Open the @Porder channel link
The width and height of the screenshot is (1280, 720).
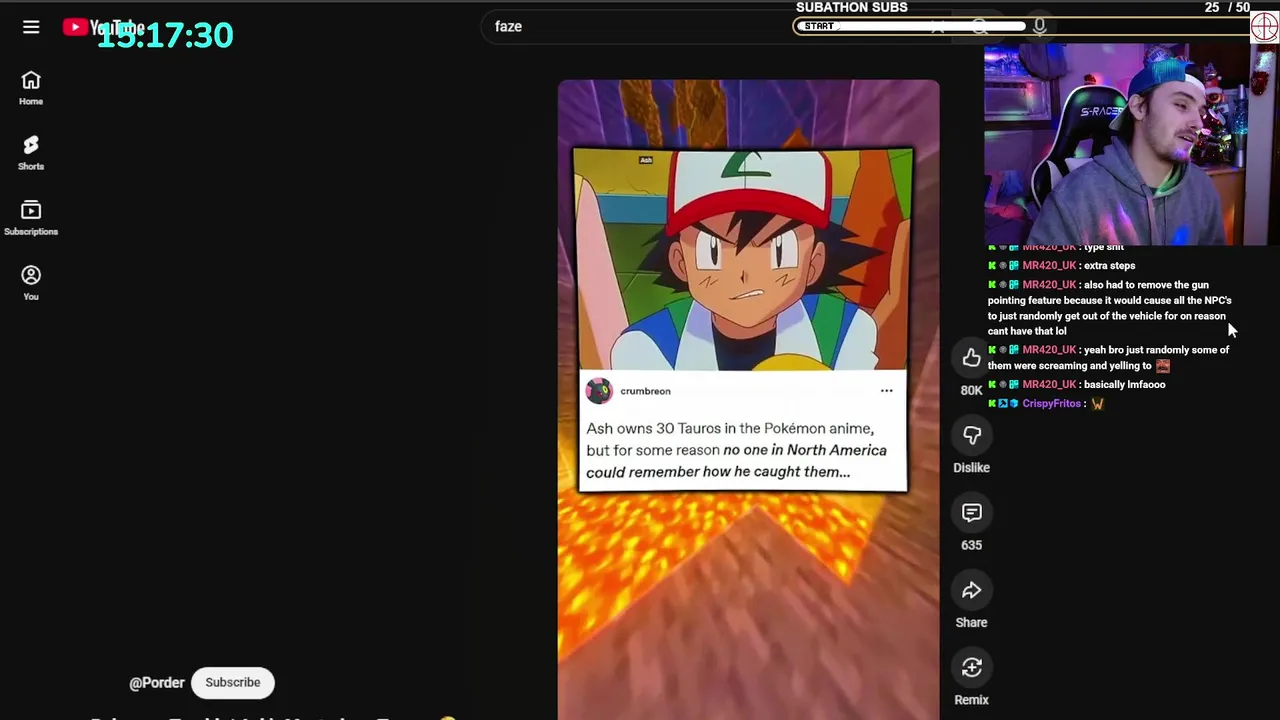[x=157, y=682]
